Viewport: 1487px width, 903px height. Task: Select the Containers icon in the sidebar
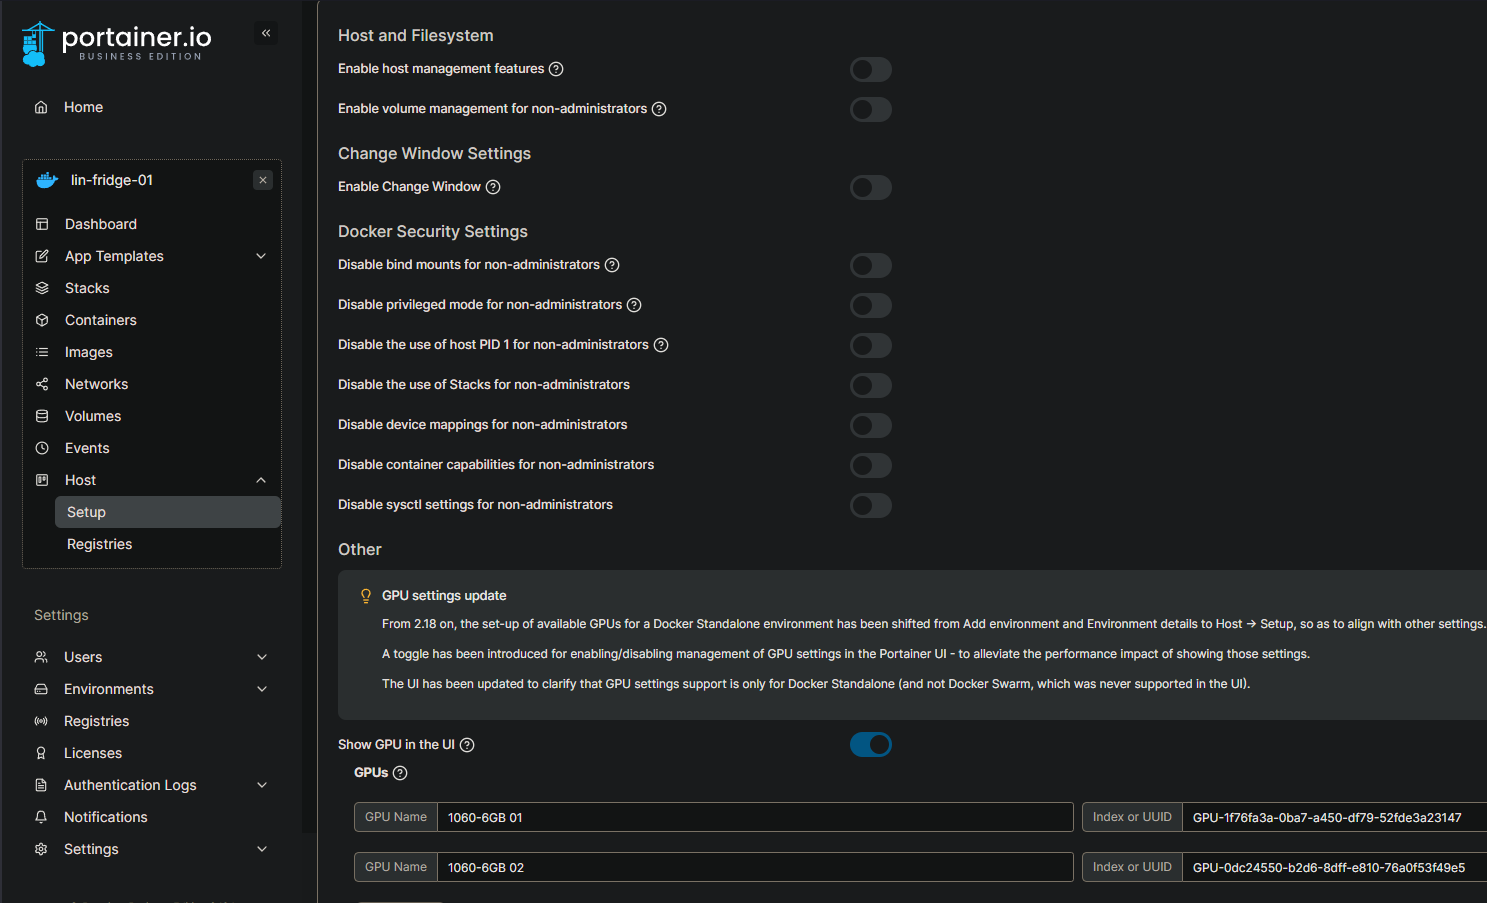[x=42, y=320]
